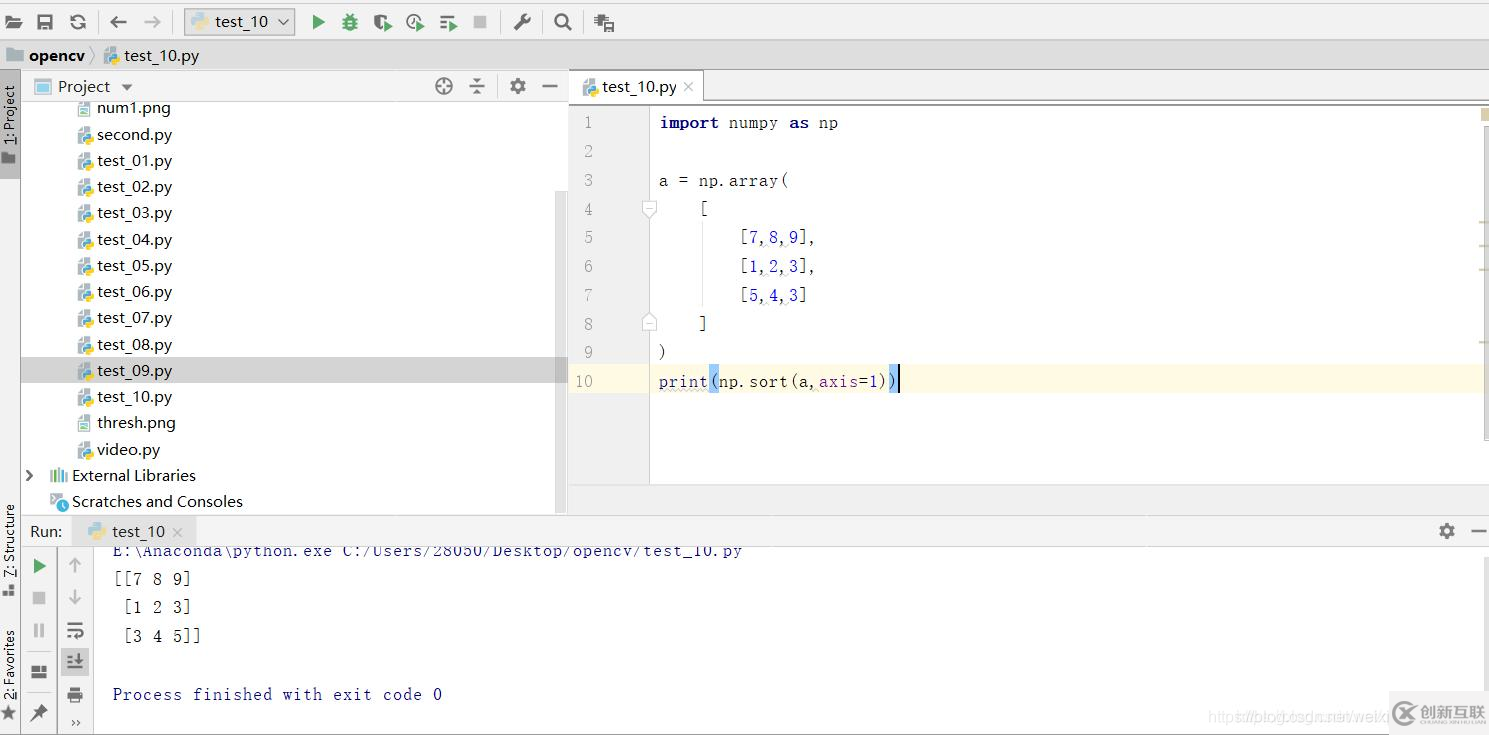Rerun test_10 from the Run panel
This screenshot has width=1489, height=735.
pos(39,566)
